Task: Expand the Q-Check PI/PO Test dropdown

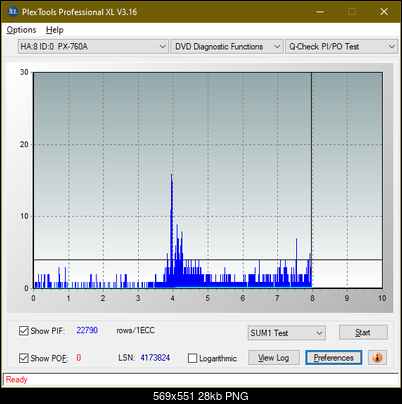Action: coord(341,47)
